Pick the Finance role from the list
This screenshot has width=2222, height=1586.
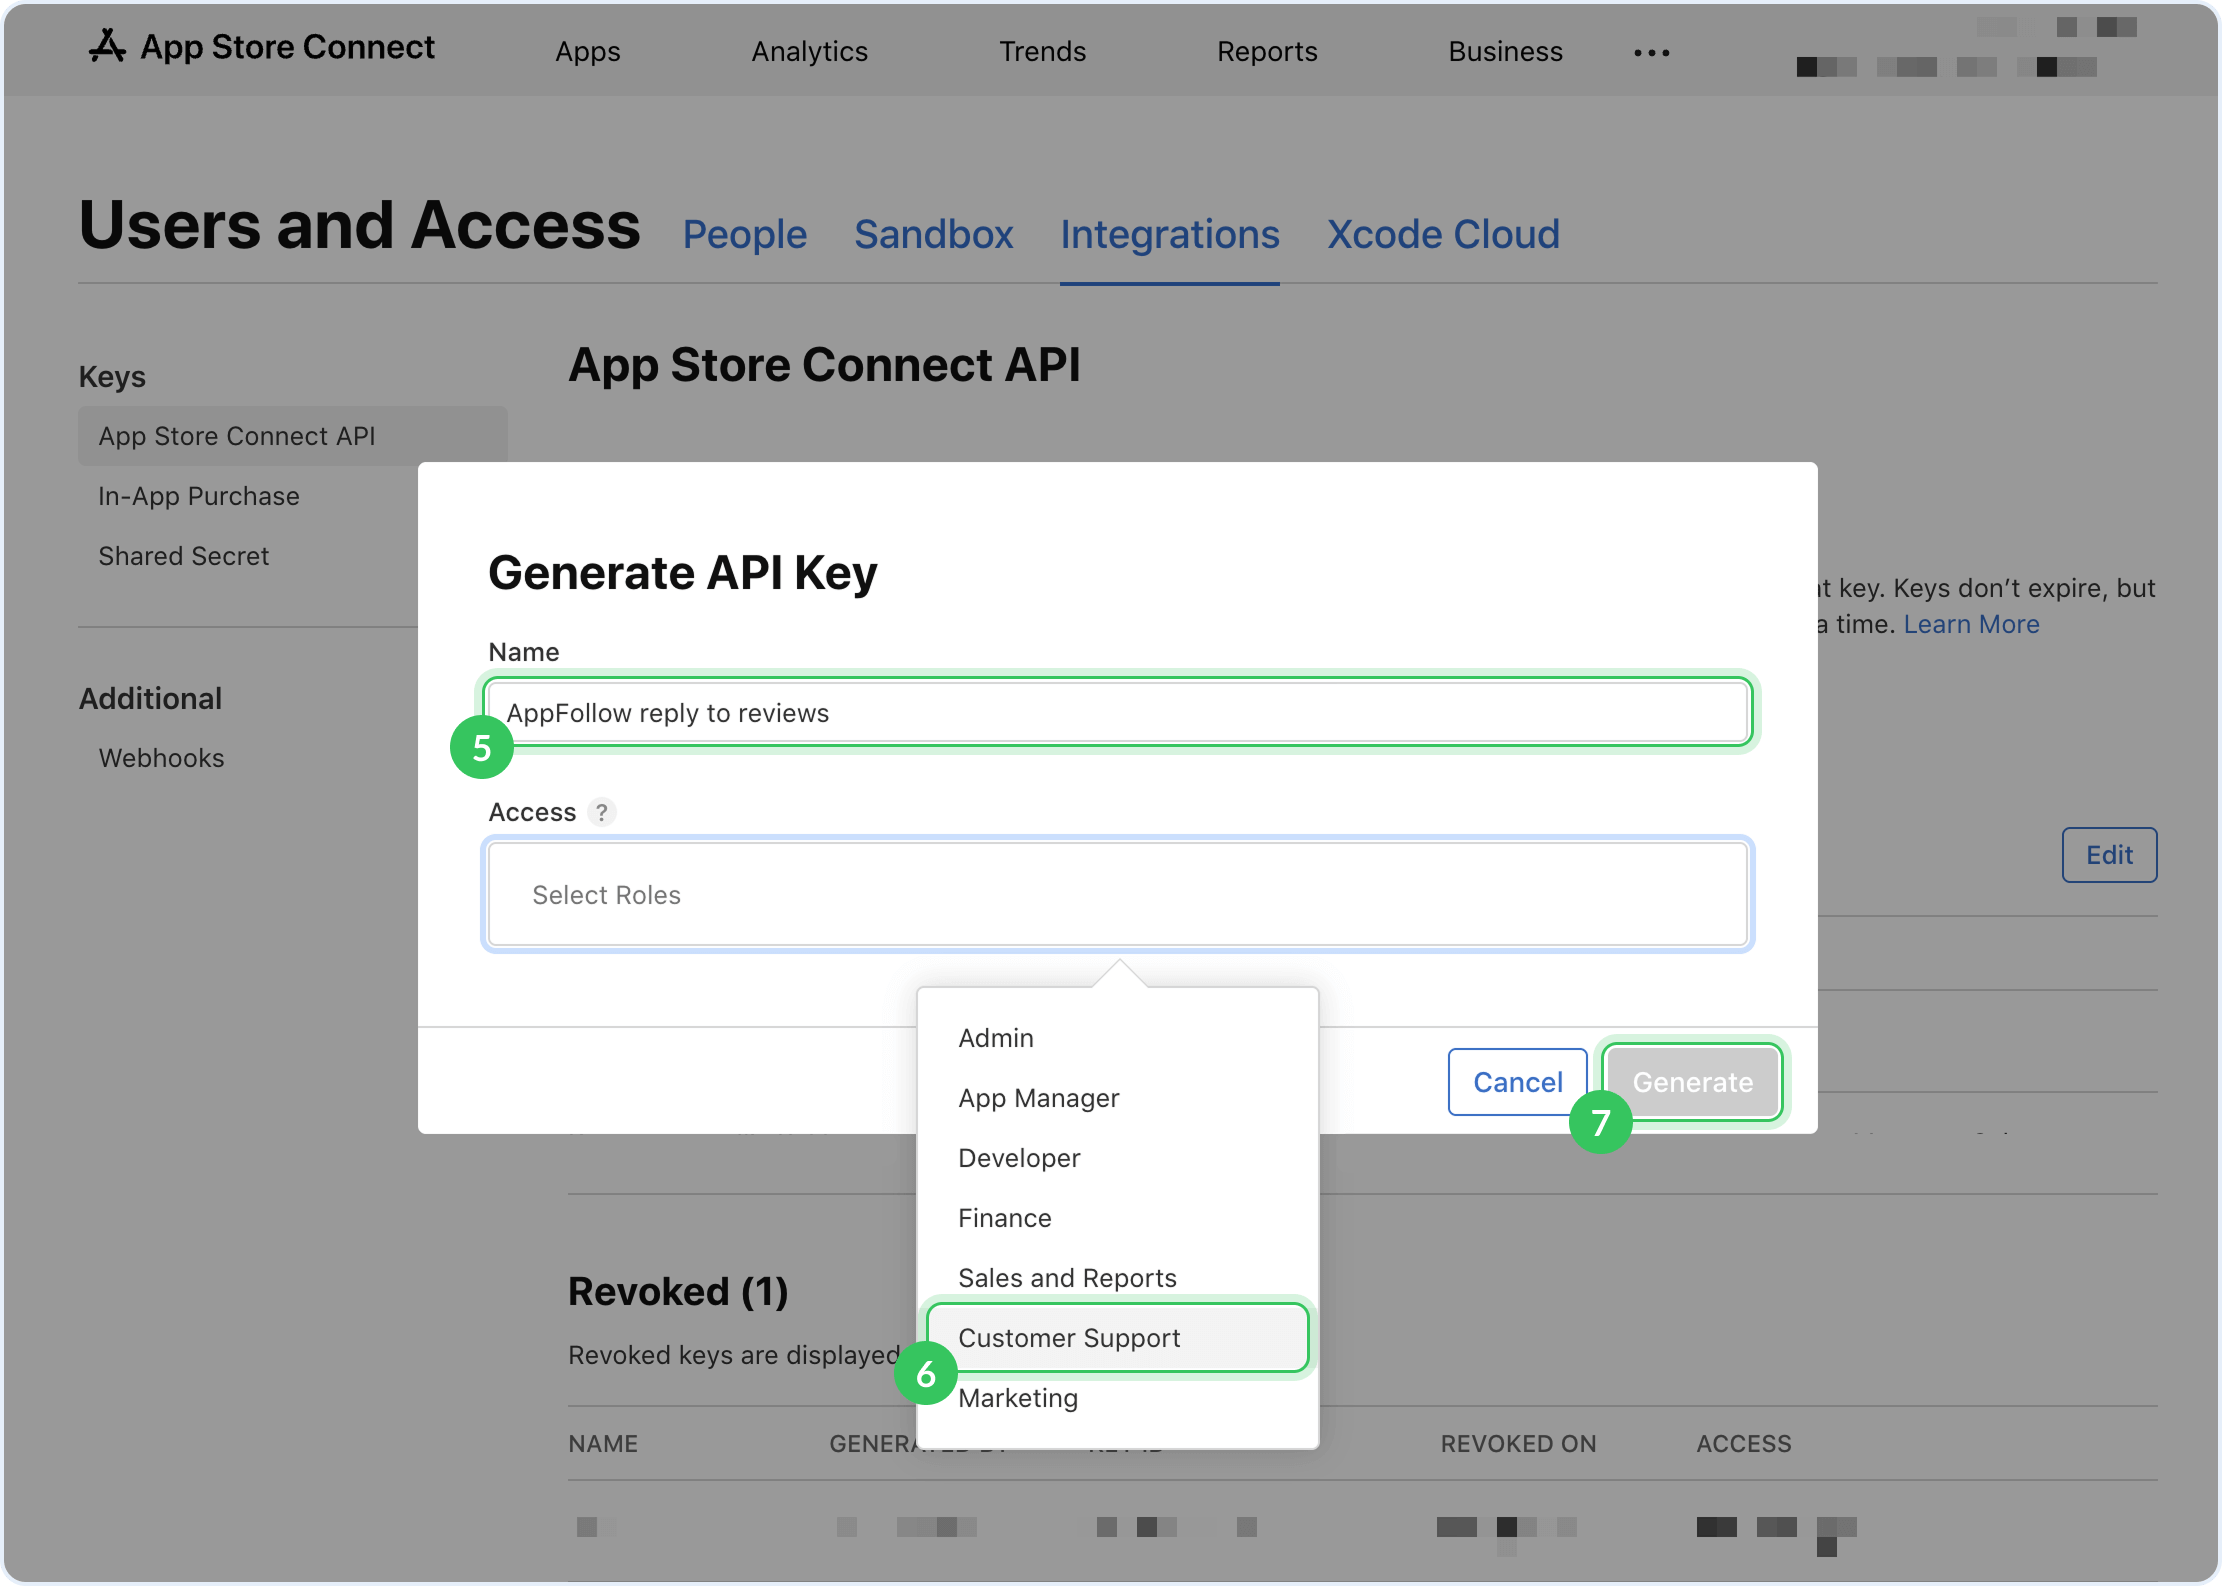pyautogui.click(x=1004, y=1217)
